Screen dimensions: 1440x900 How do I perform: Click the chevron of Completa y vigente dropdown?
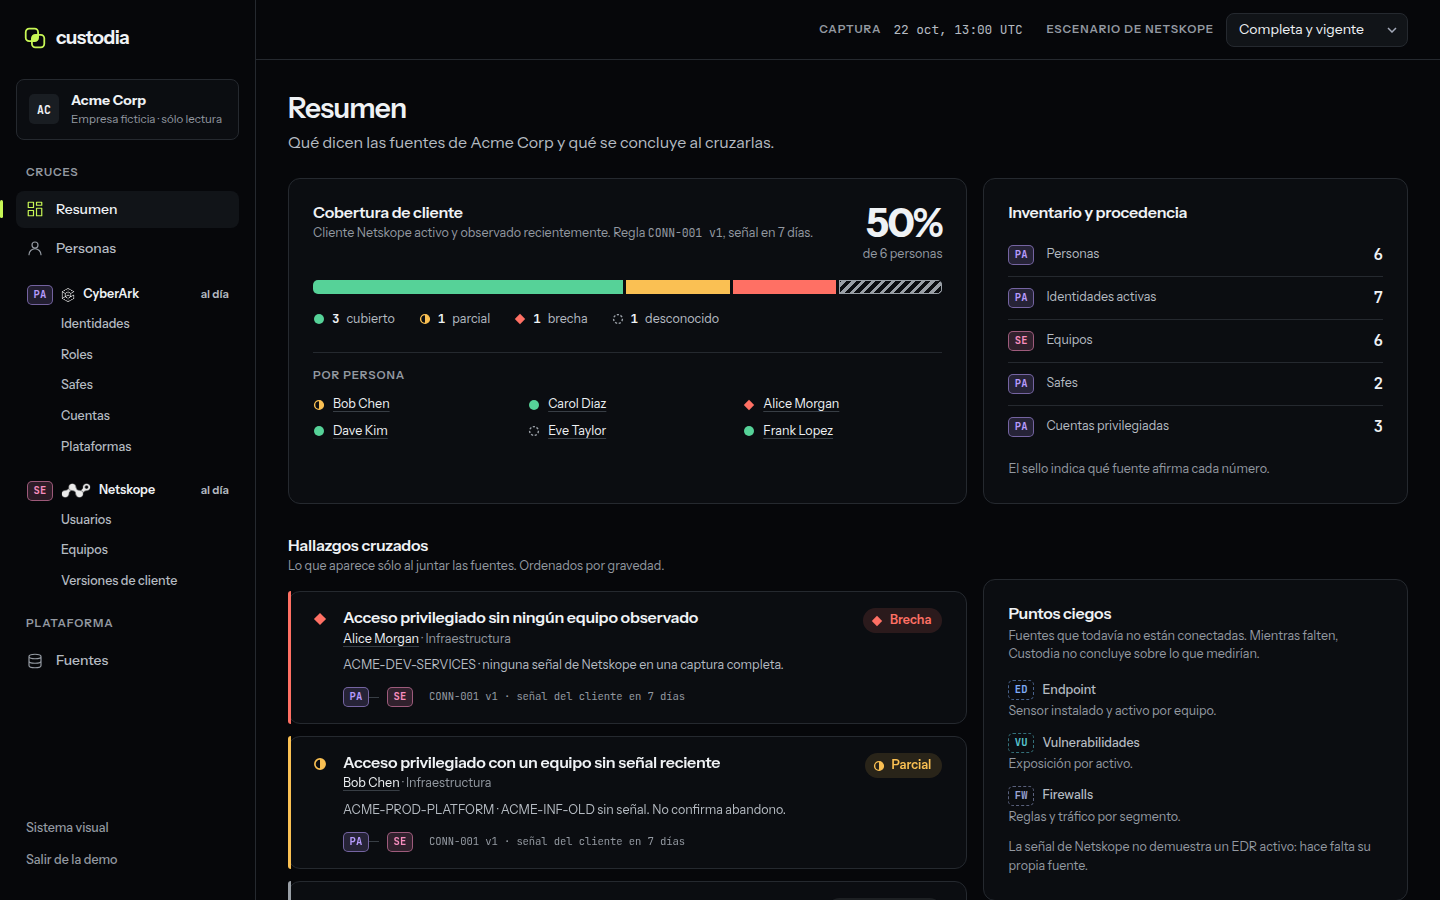point(1391,30)
